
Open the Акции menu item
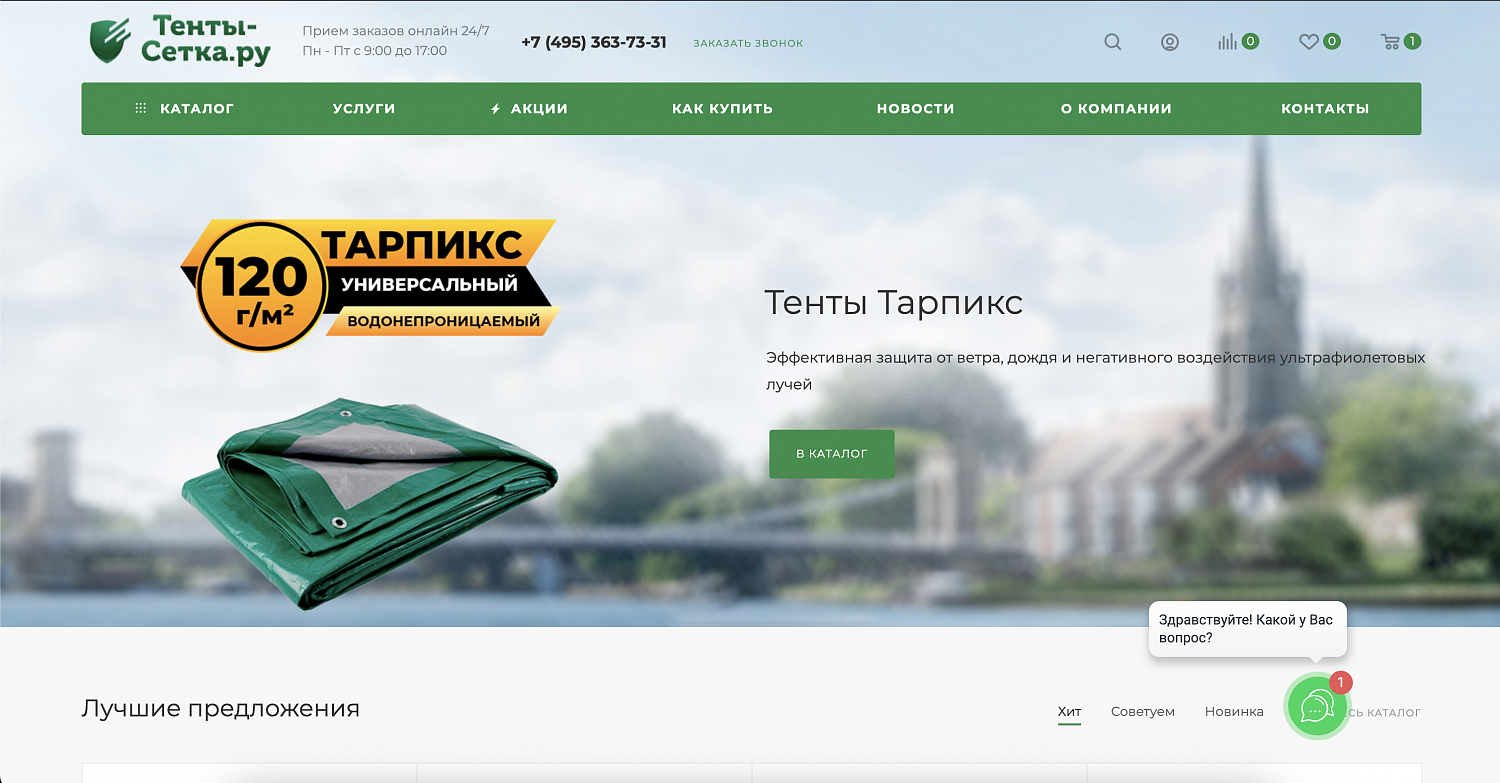coord(529,109)
